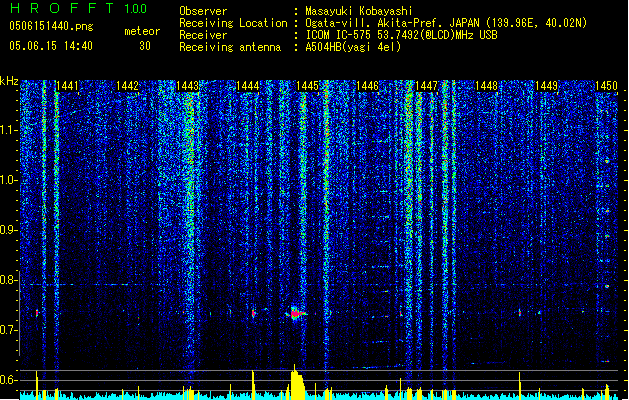Click the 1450 time marker
Screen dimensions: 629x400
[606, 86]
